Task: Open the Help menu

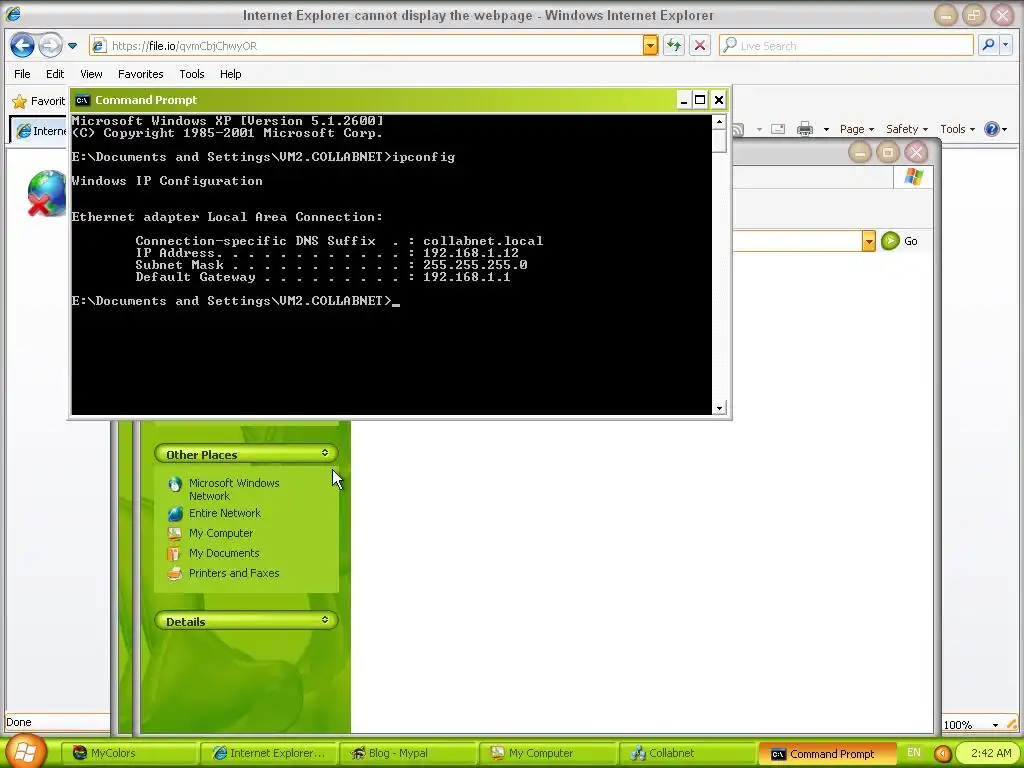Action: coord(231,74)
